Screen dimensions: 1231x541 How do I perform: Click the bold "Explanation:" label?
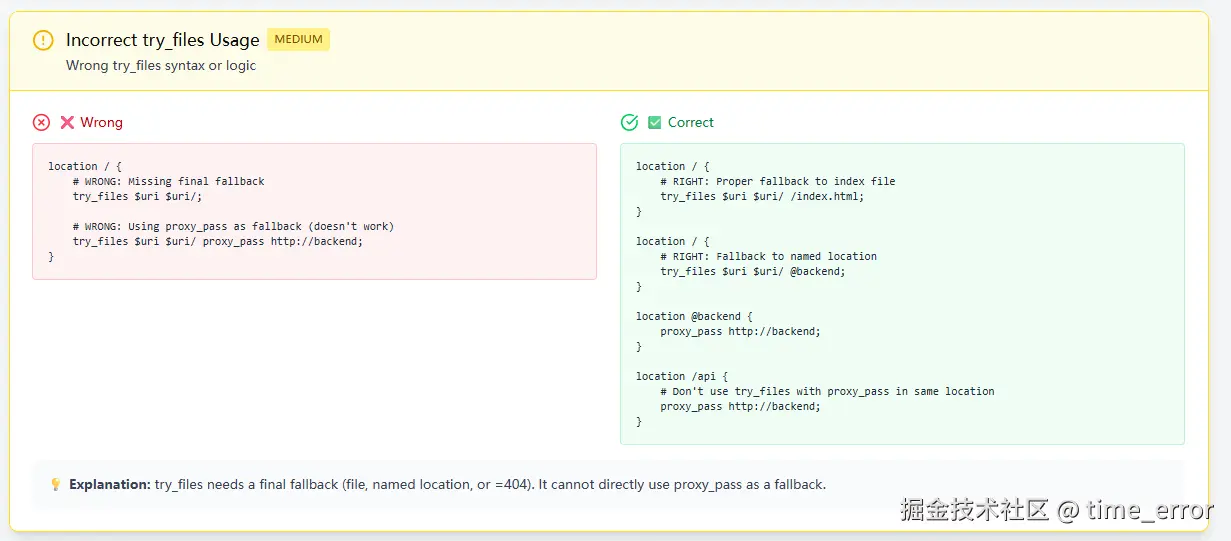109,484
